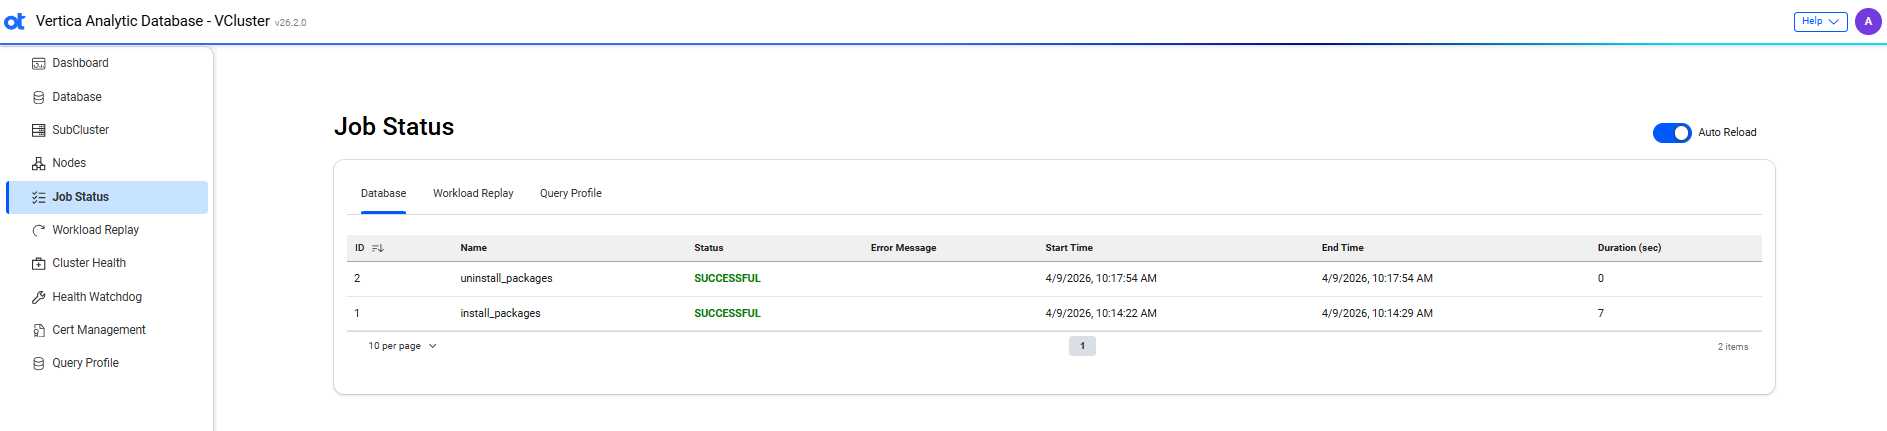The width and height of the screenshot is (1887, 431).
Task: Click the Status column header
Action: [x=709, y=248]
